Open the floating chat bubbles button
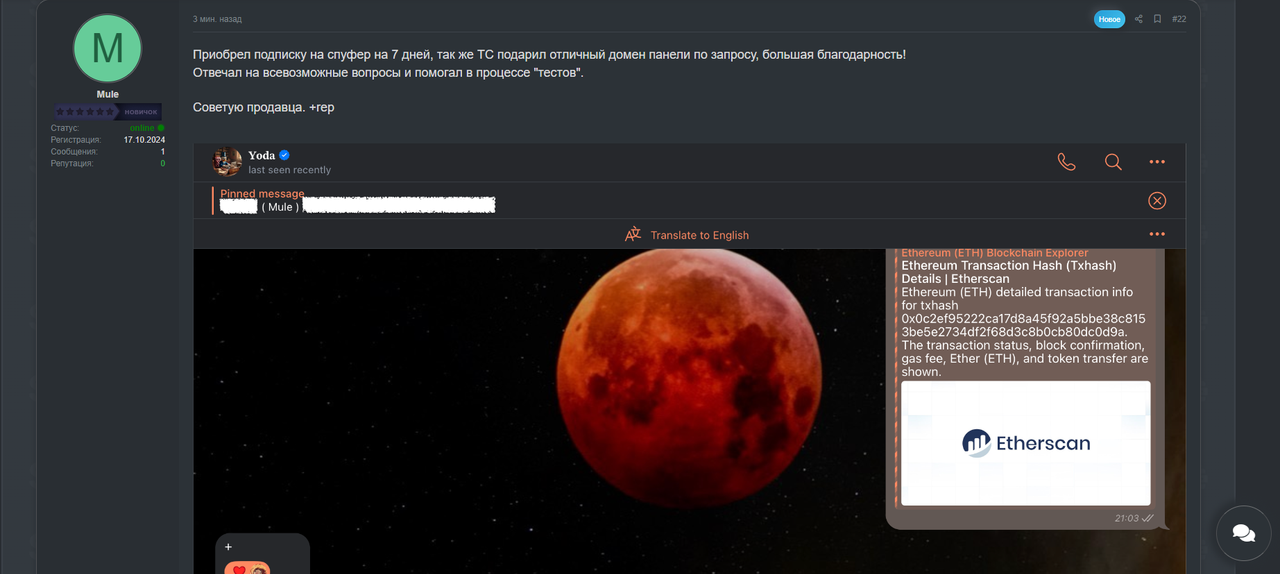This screenshot has width=1280, height=574. pos(1244,533)
